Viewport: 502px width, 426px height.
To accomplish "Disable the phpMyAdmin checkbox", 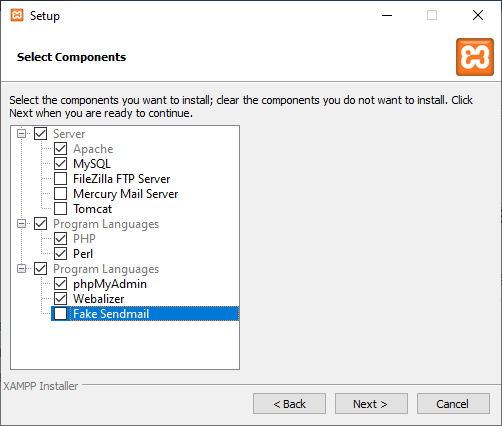I will coord(60,284).
